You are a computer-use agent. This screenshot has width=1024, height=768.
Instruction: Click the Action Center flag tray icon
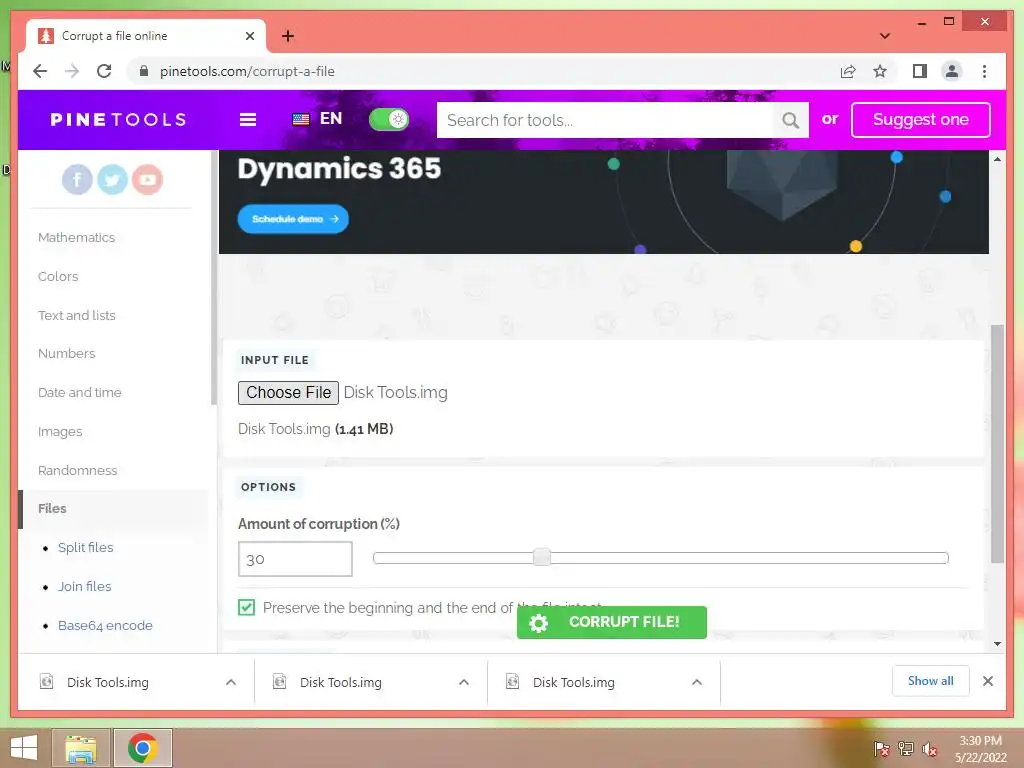(881, 749)
